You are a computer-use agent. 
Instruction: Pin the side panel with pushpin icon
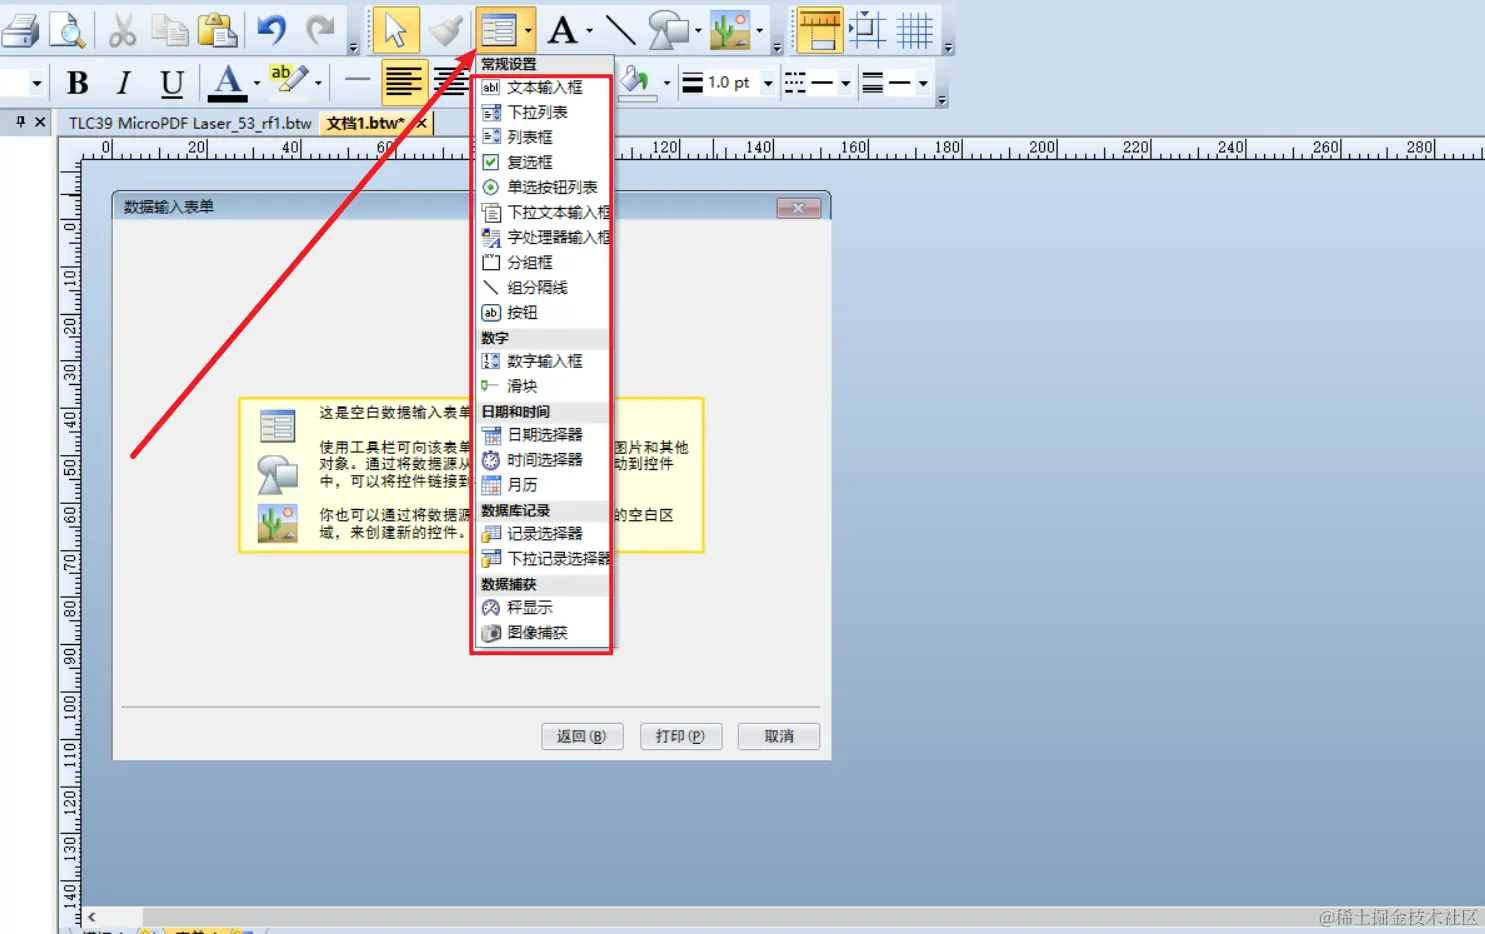coord(20,122)
